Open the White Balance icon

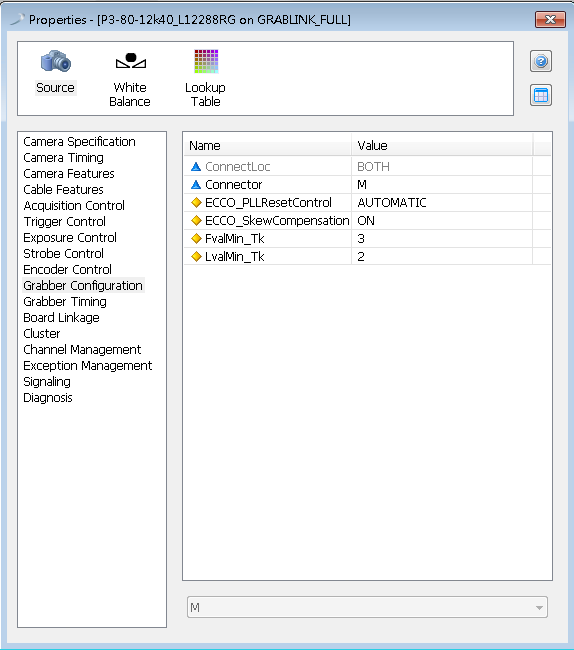tap(131, 61)
